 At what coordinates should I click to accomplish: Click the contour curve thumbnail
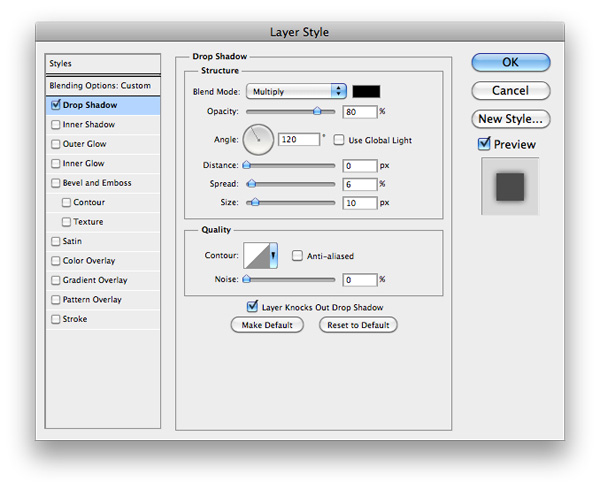pos(257,255)
